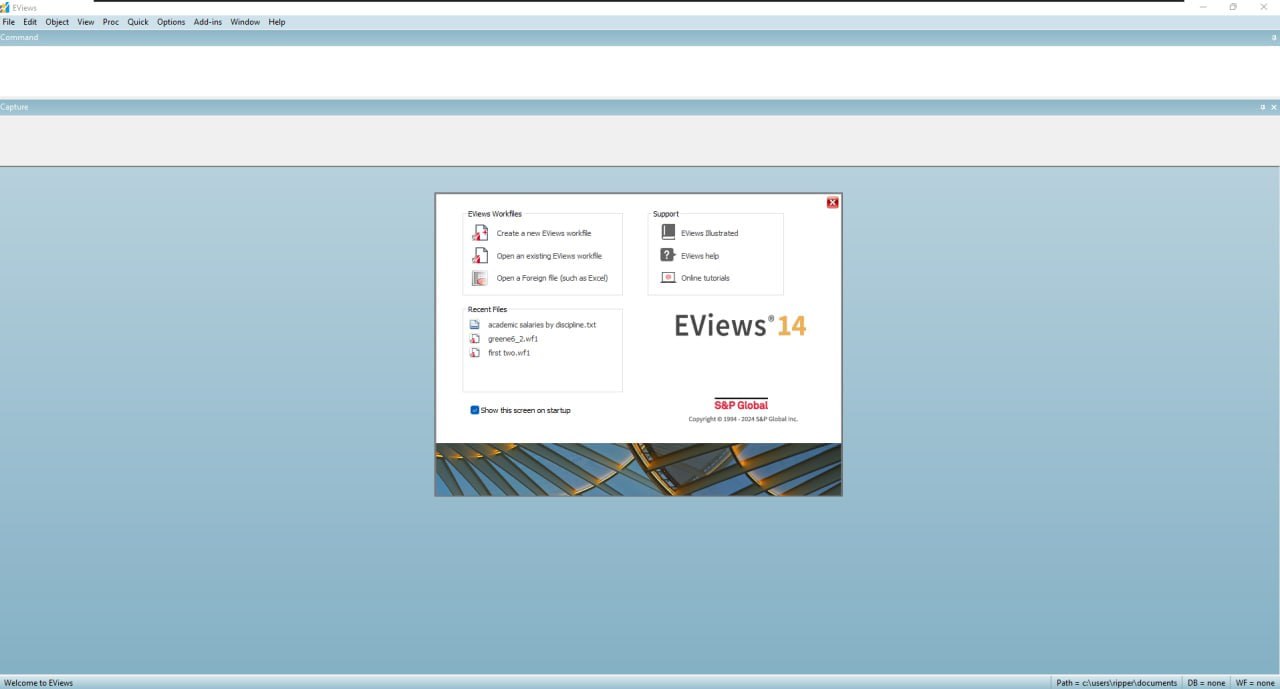Open the EViews Illustrated link
The width and height of the screenshot is (1280, 689).
point(710,233)
